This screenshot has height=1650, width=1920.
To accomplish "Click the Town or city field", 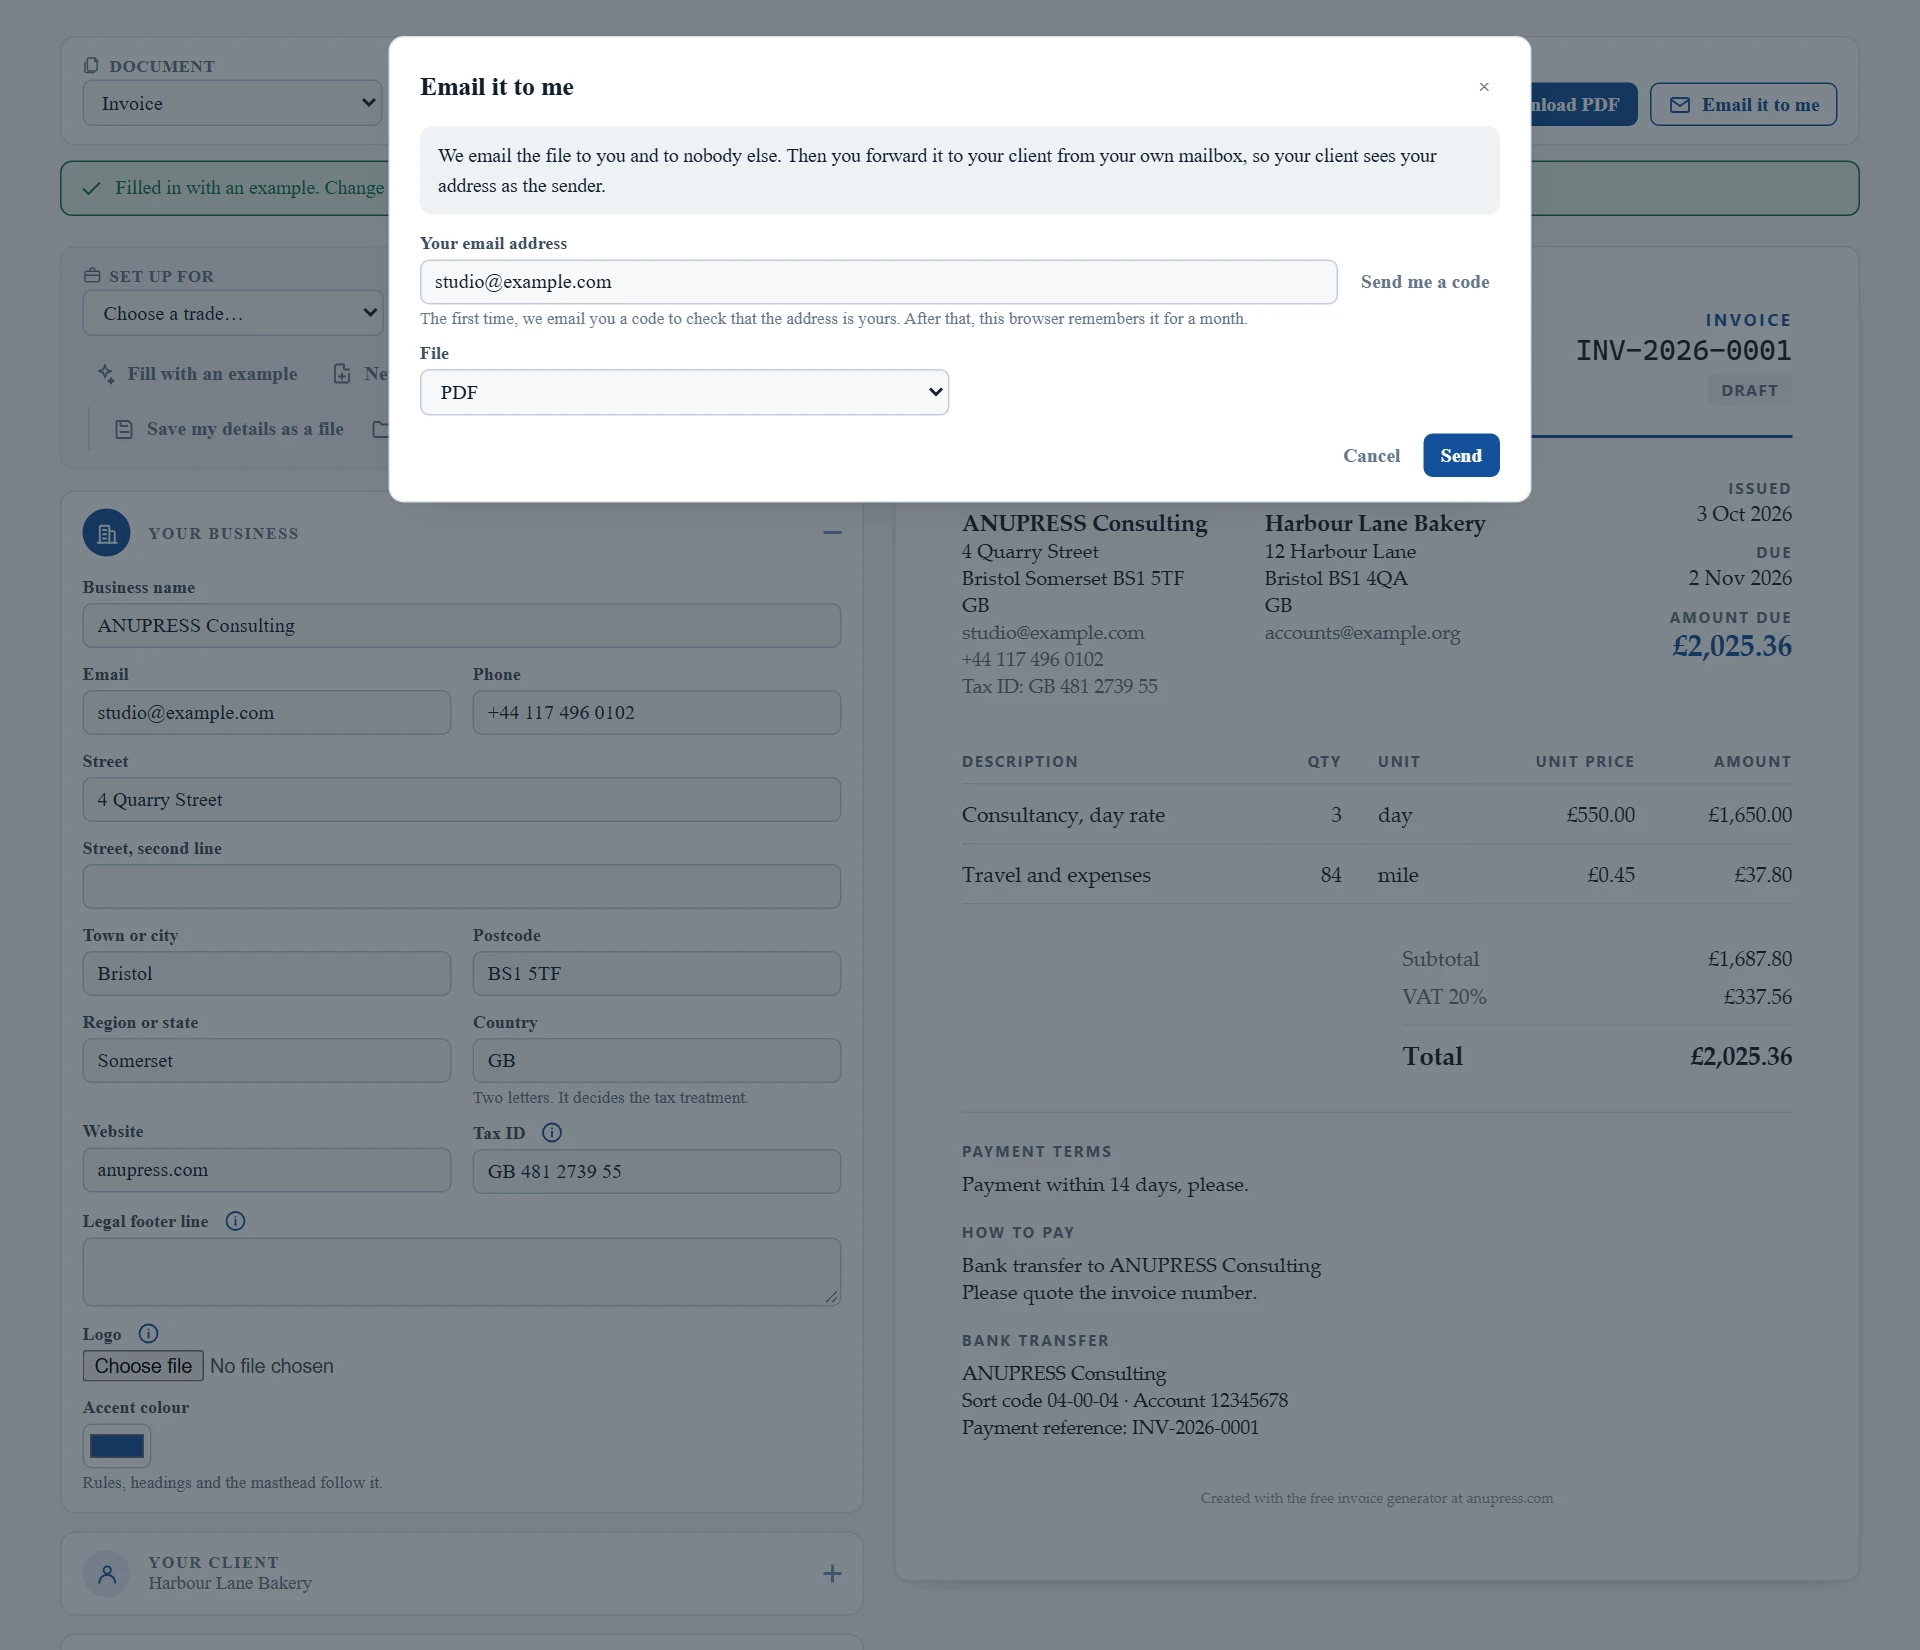I will tap(267, 973).
